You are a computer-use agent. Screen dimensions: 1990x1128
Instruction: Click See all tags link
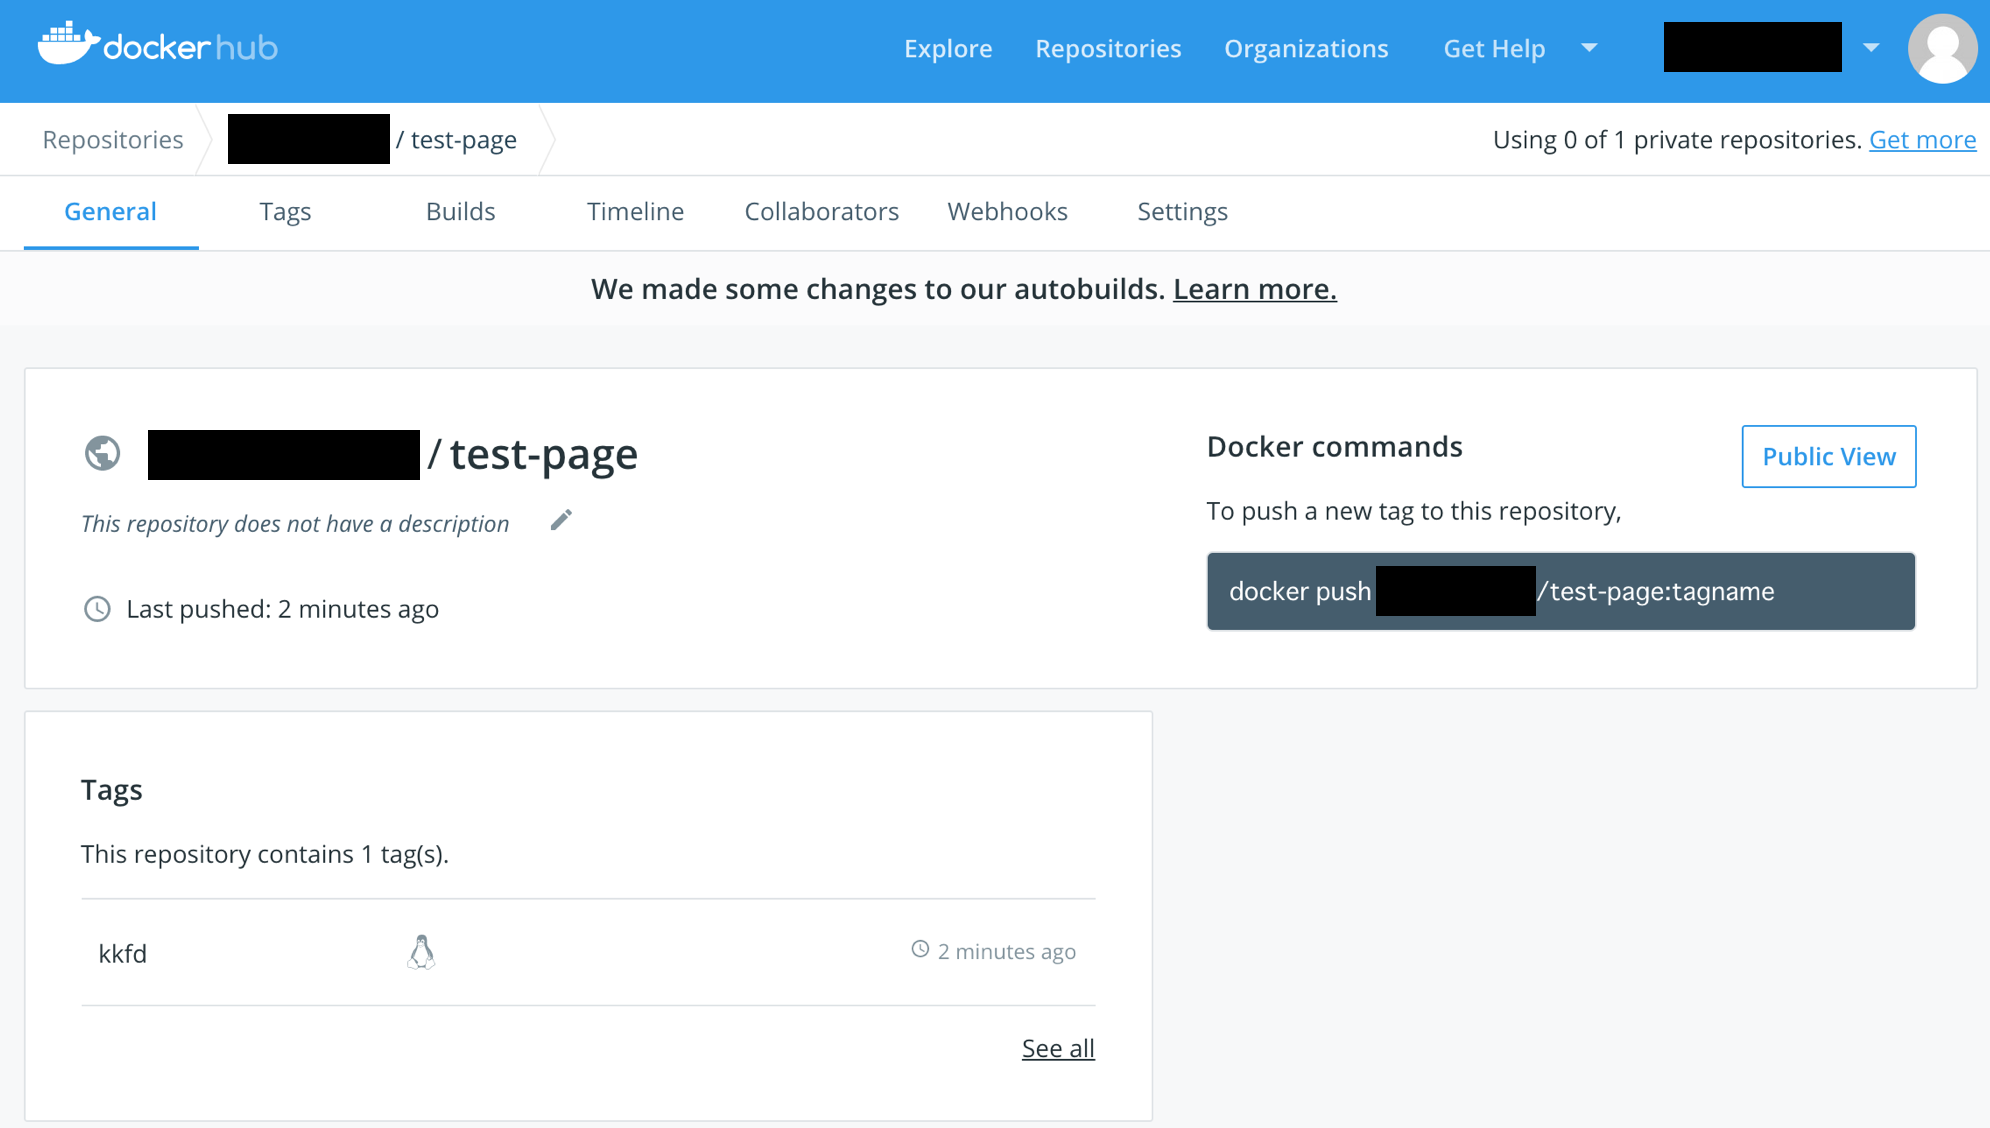(1057, 1048)
